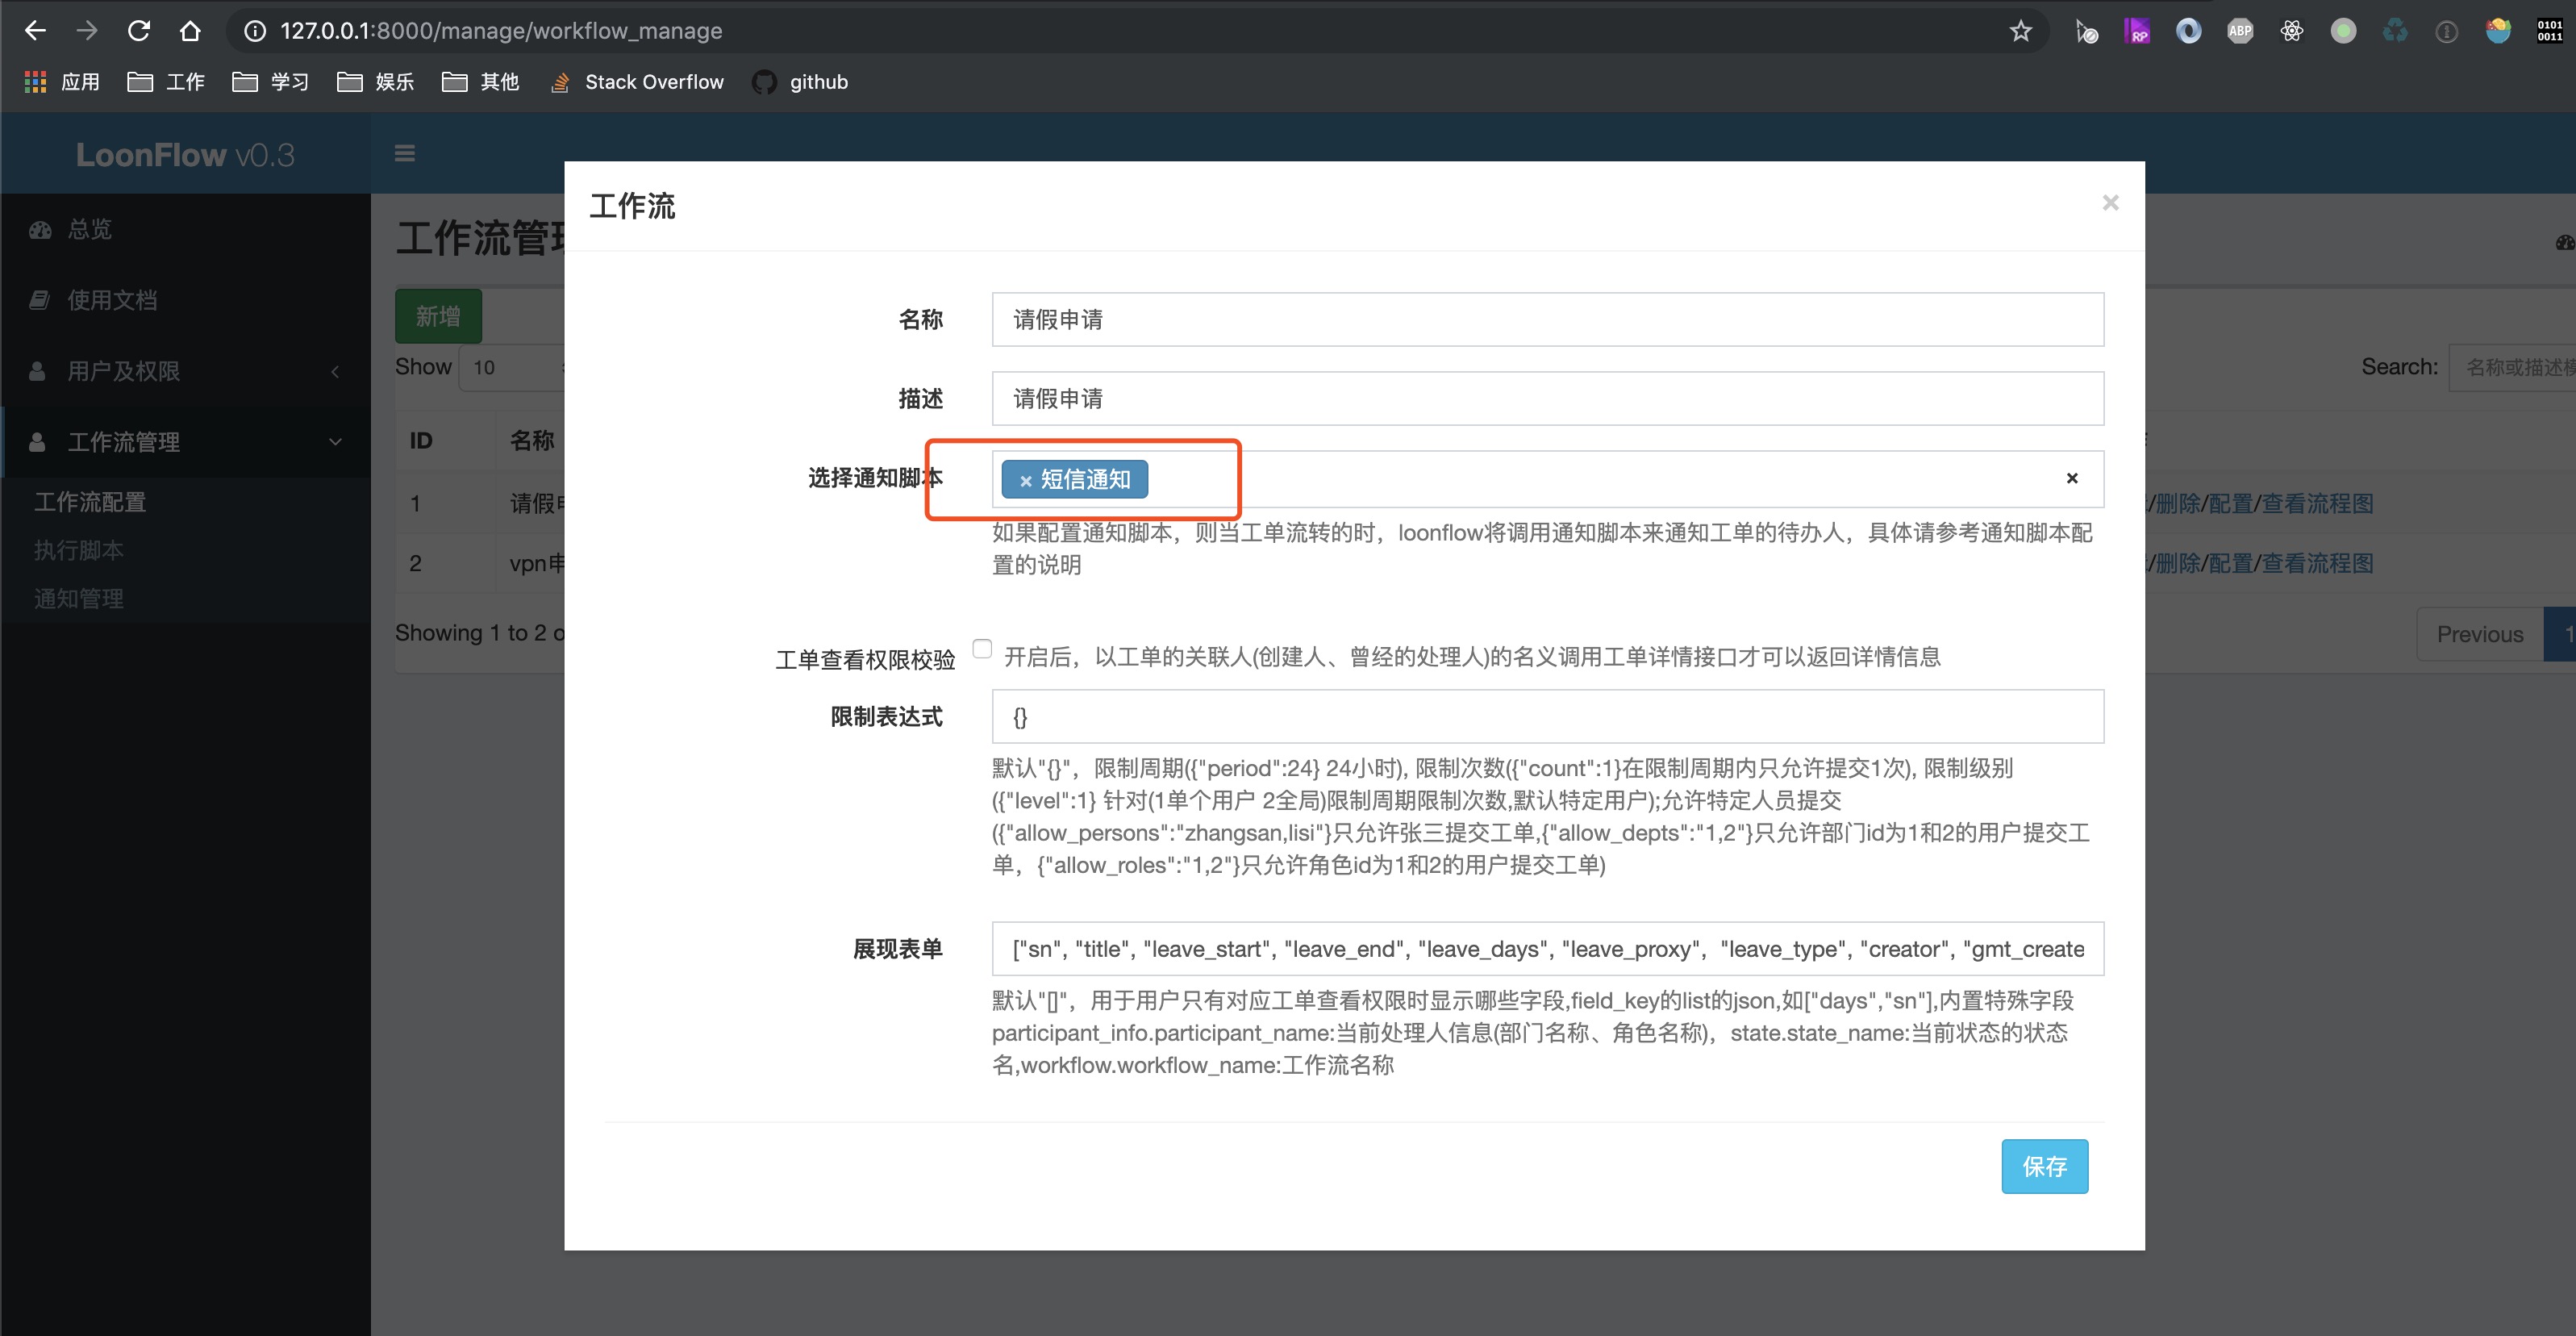Open the github bookmark in bookmarks bar
The image size is (2576, 1336).
click(799, 82)
